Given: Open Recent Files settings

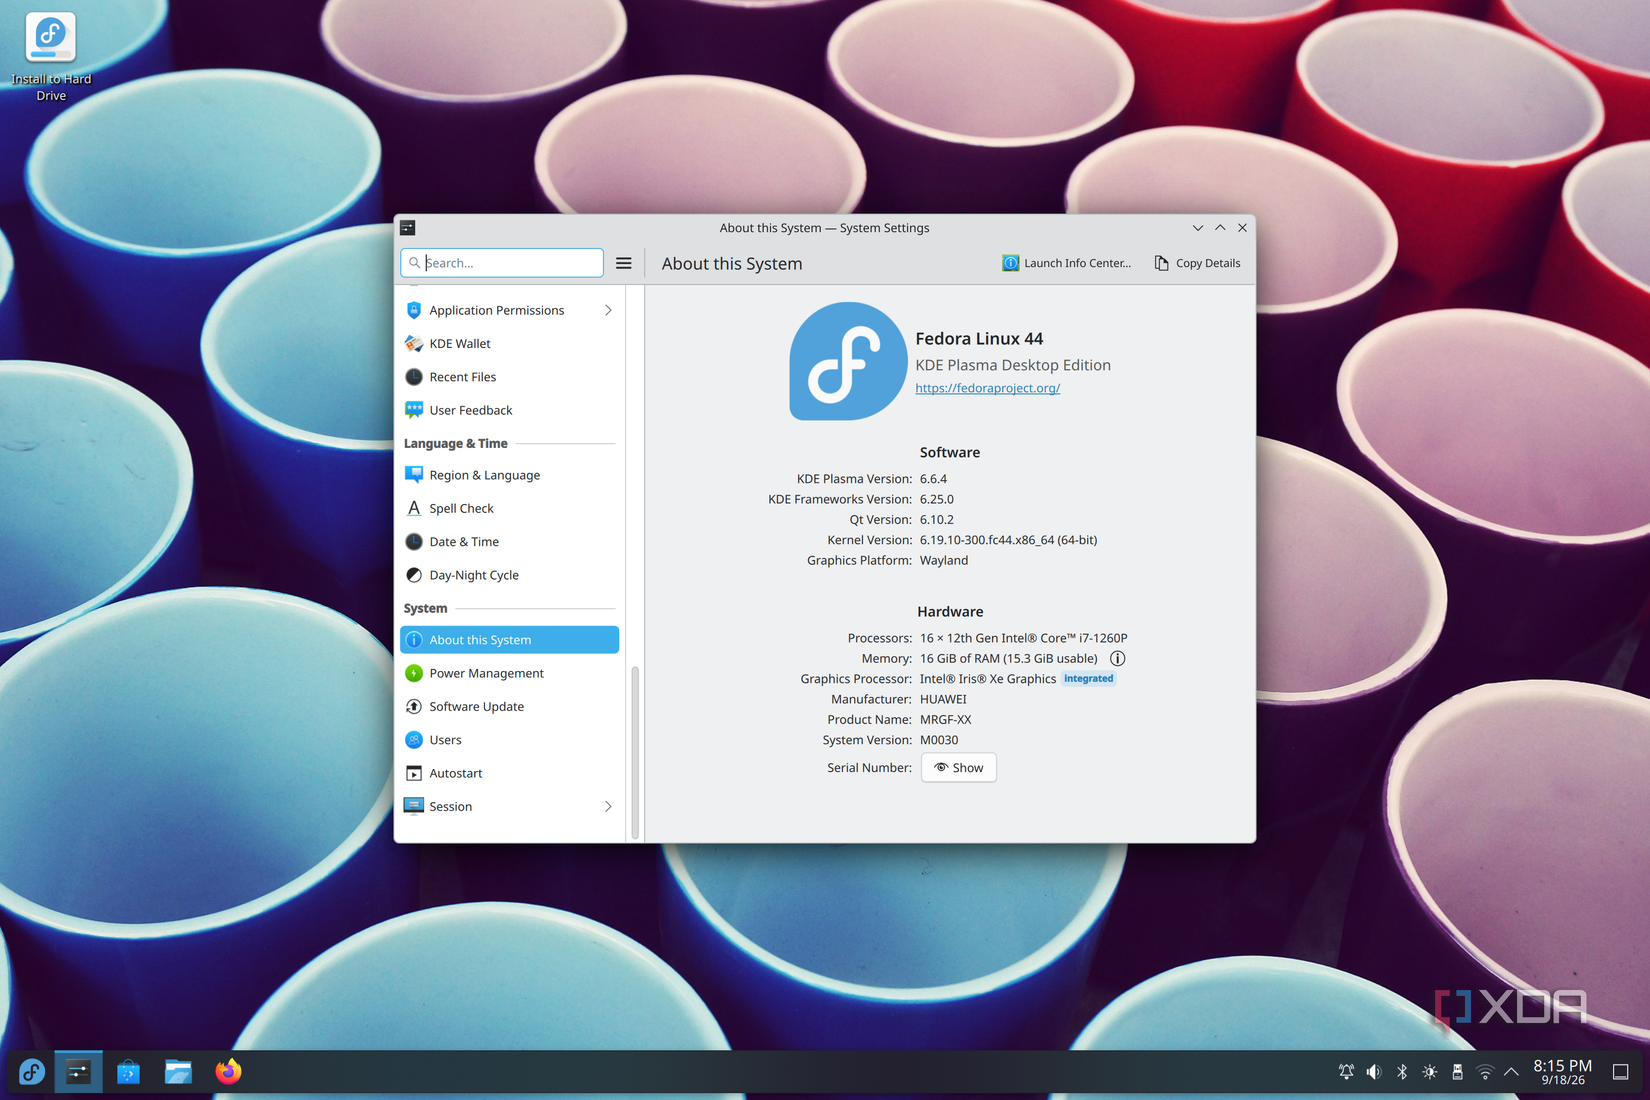Looking at the screenshot, I should point(510,377).
